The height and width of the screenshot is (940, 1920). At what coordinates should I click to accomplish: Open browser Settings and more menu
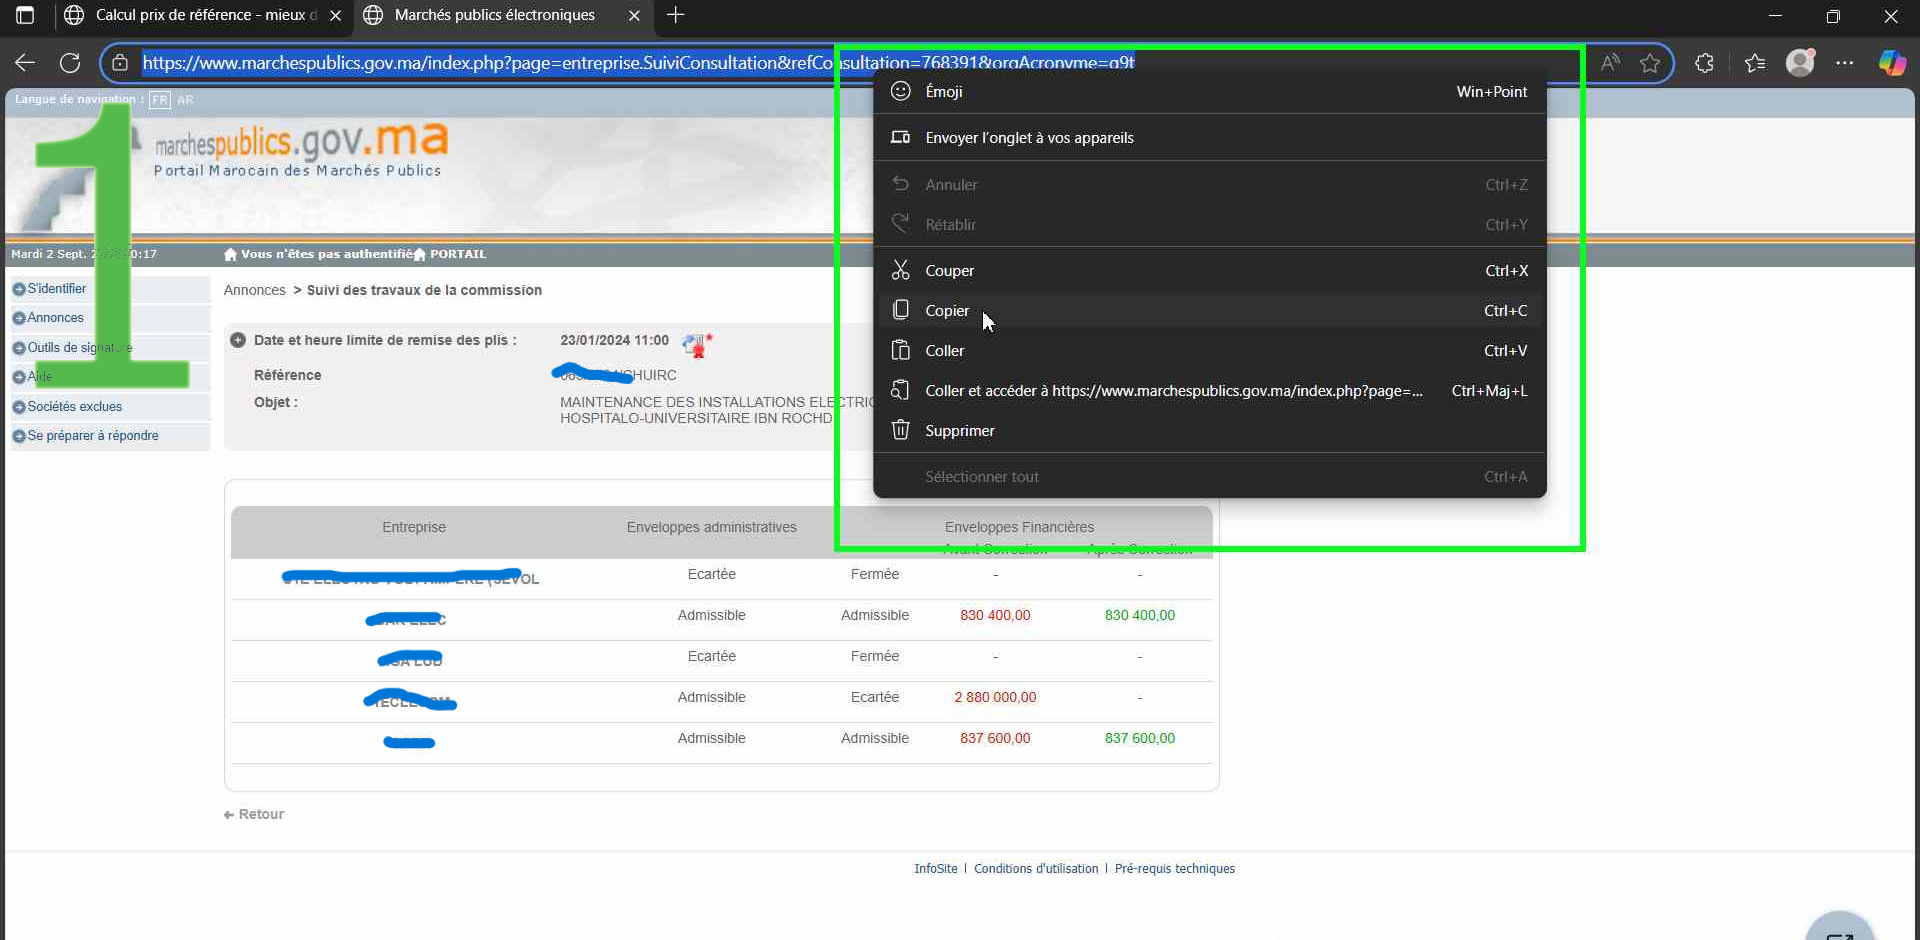(1845, 63)
